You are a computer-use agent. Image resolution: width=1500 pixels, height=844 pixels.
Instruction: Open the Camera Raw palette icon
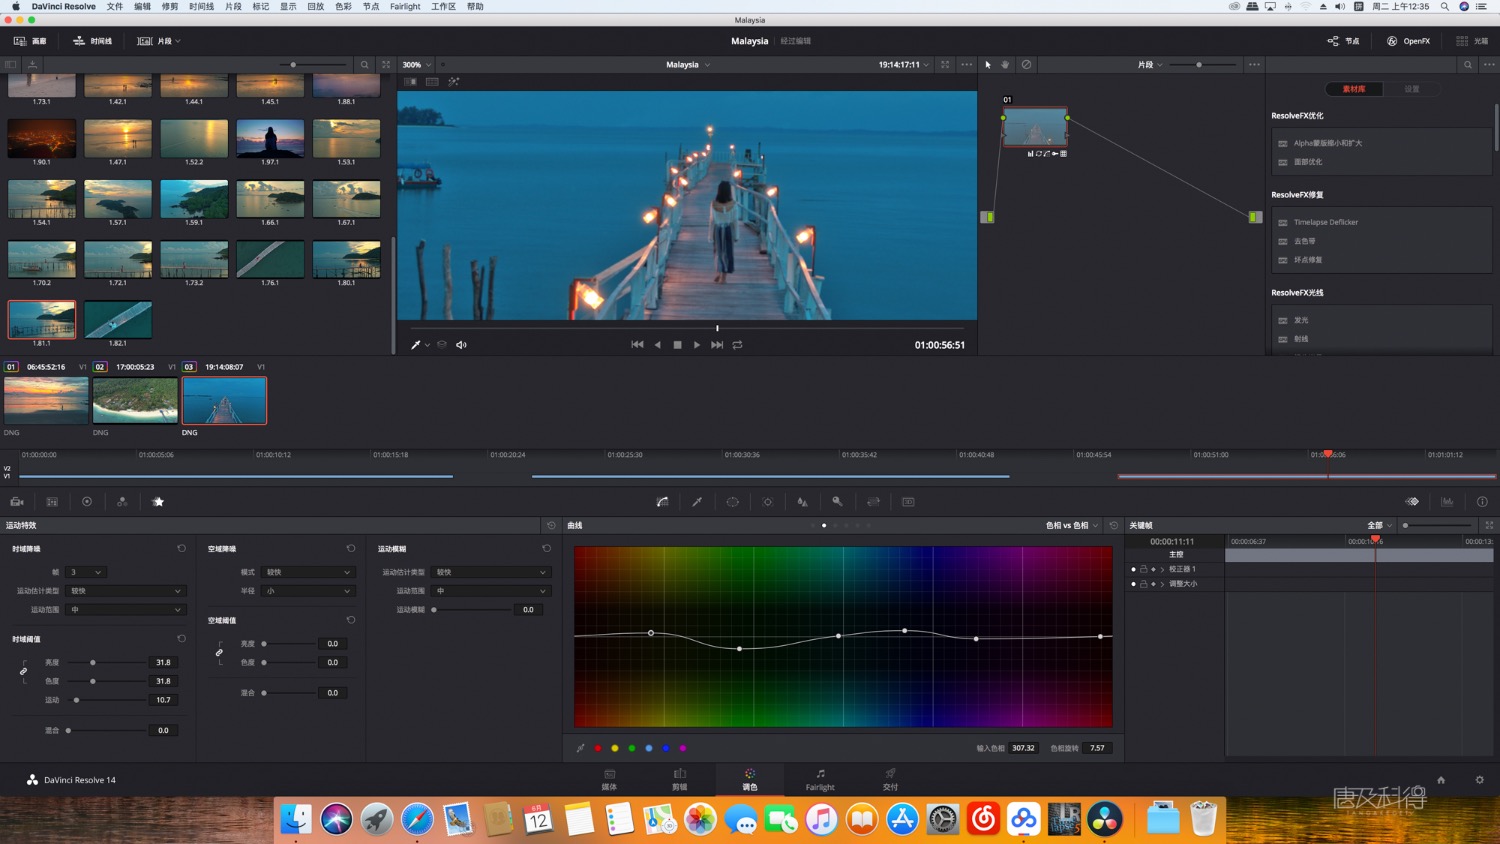17,502
